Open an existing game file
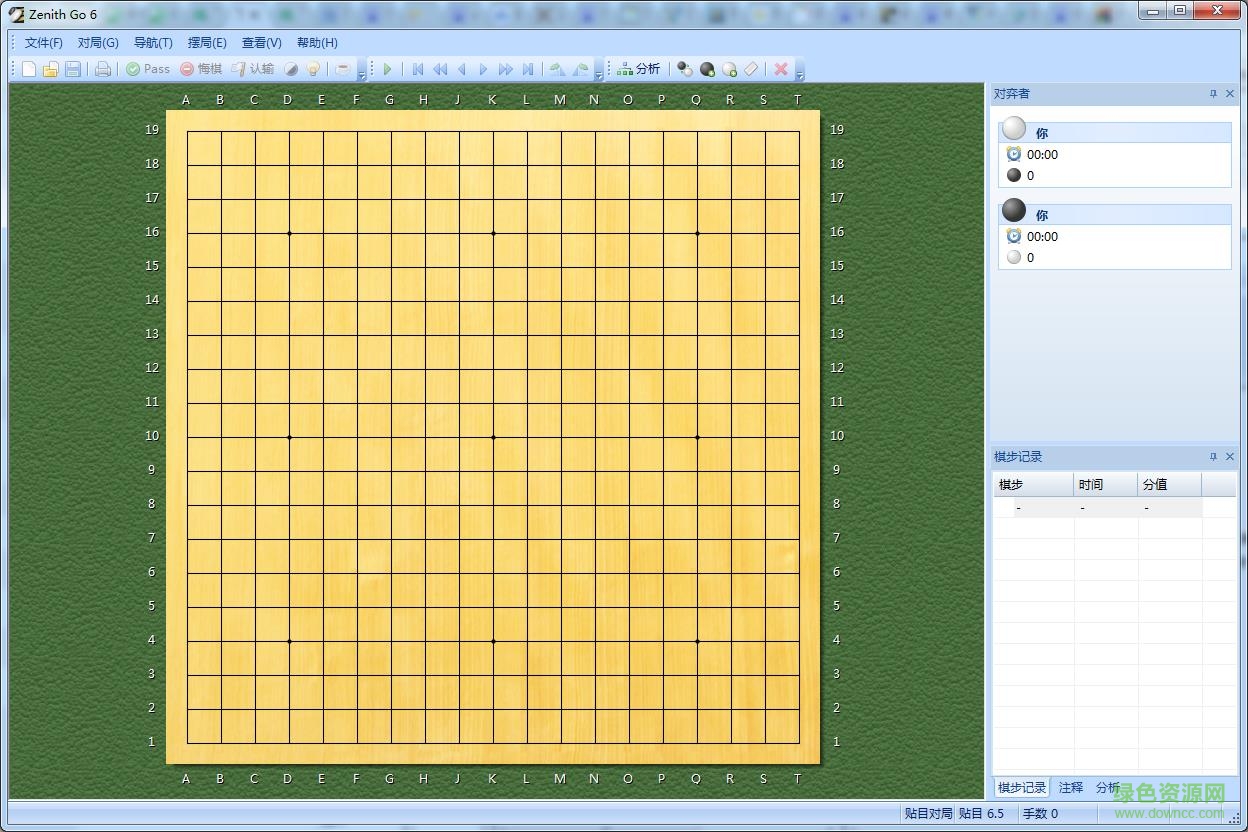1248x832 pixels. (50, 69)
